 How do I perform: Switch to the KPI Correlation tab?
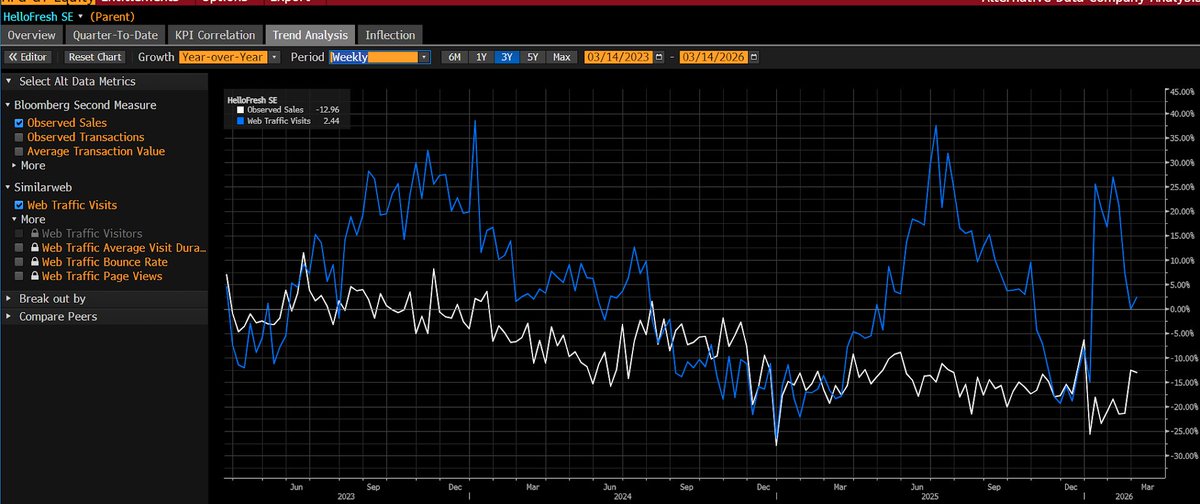[213, 35]
